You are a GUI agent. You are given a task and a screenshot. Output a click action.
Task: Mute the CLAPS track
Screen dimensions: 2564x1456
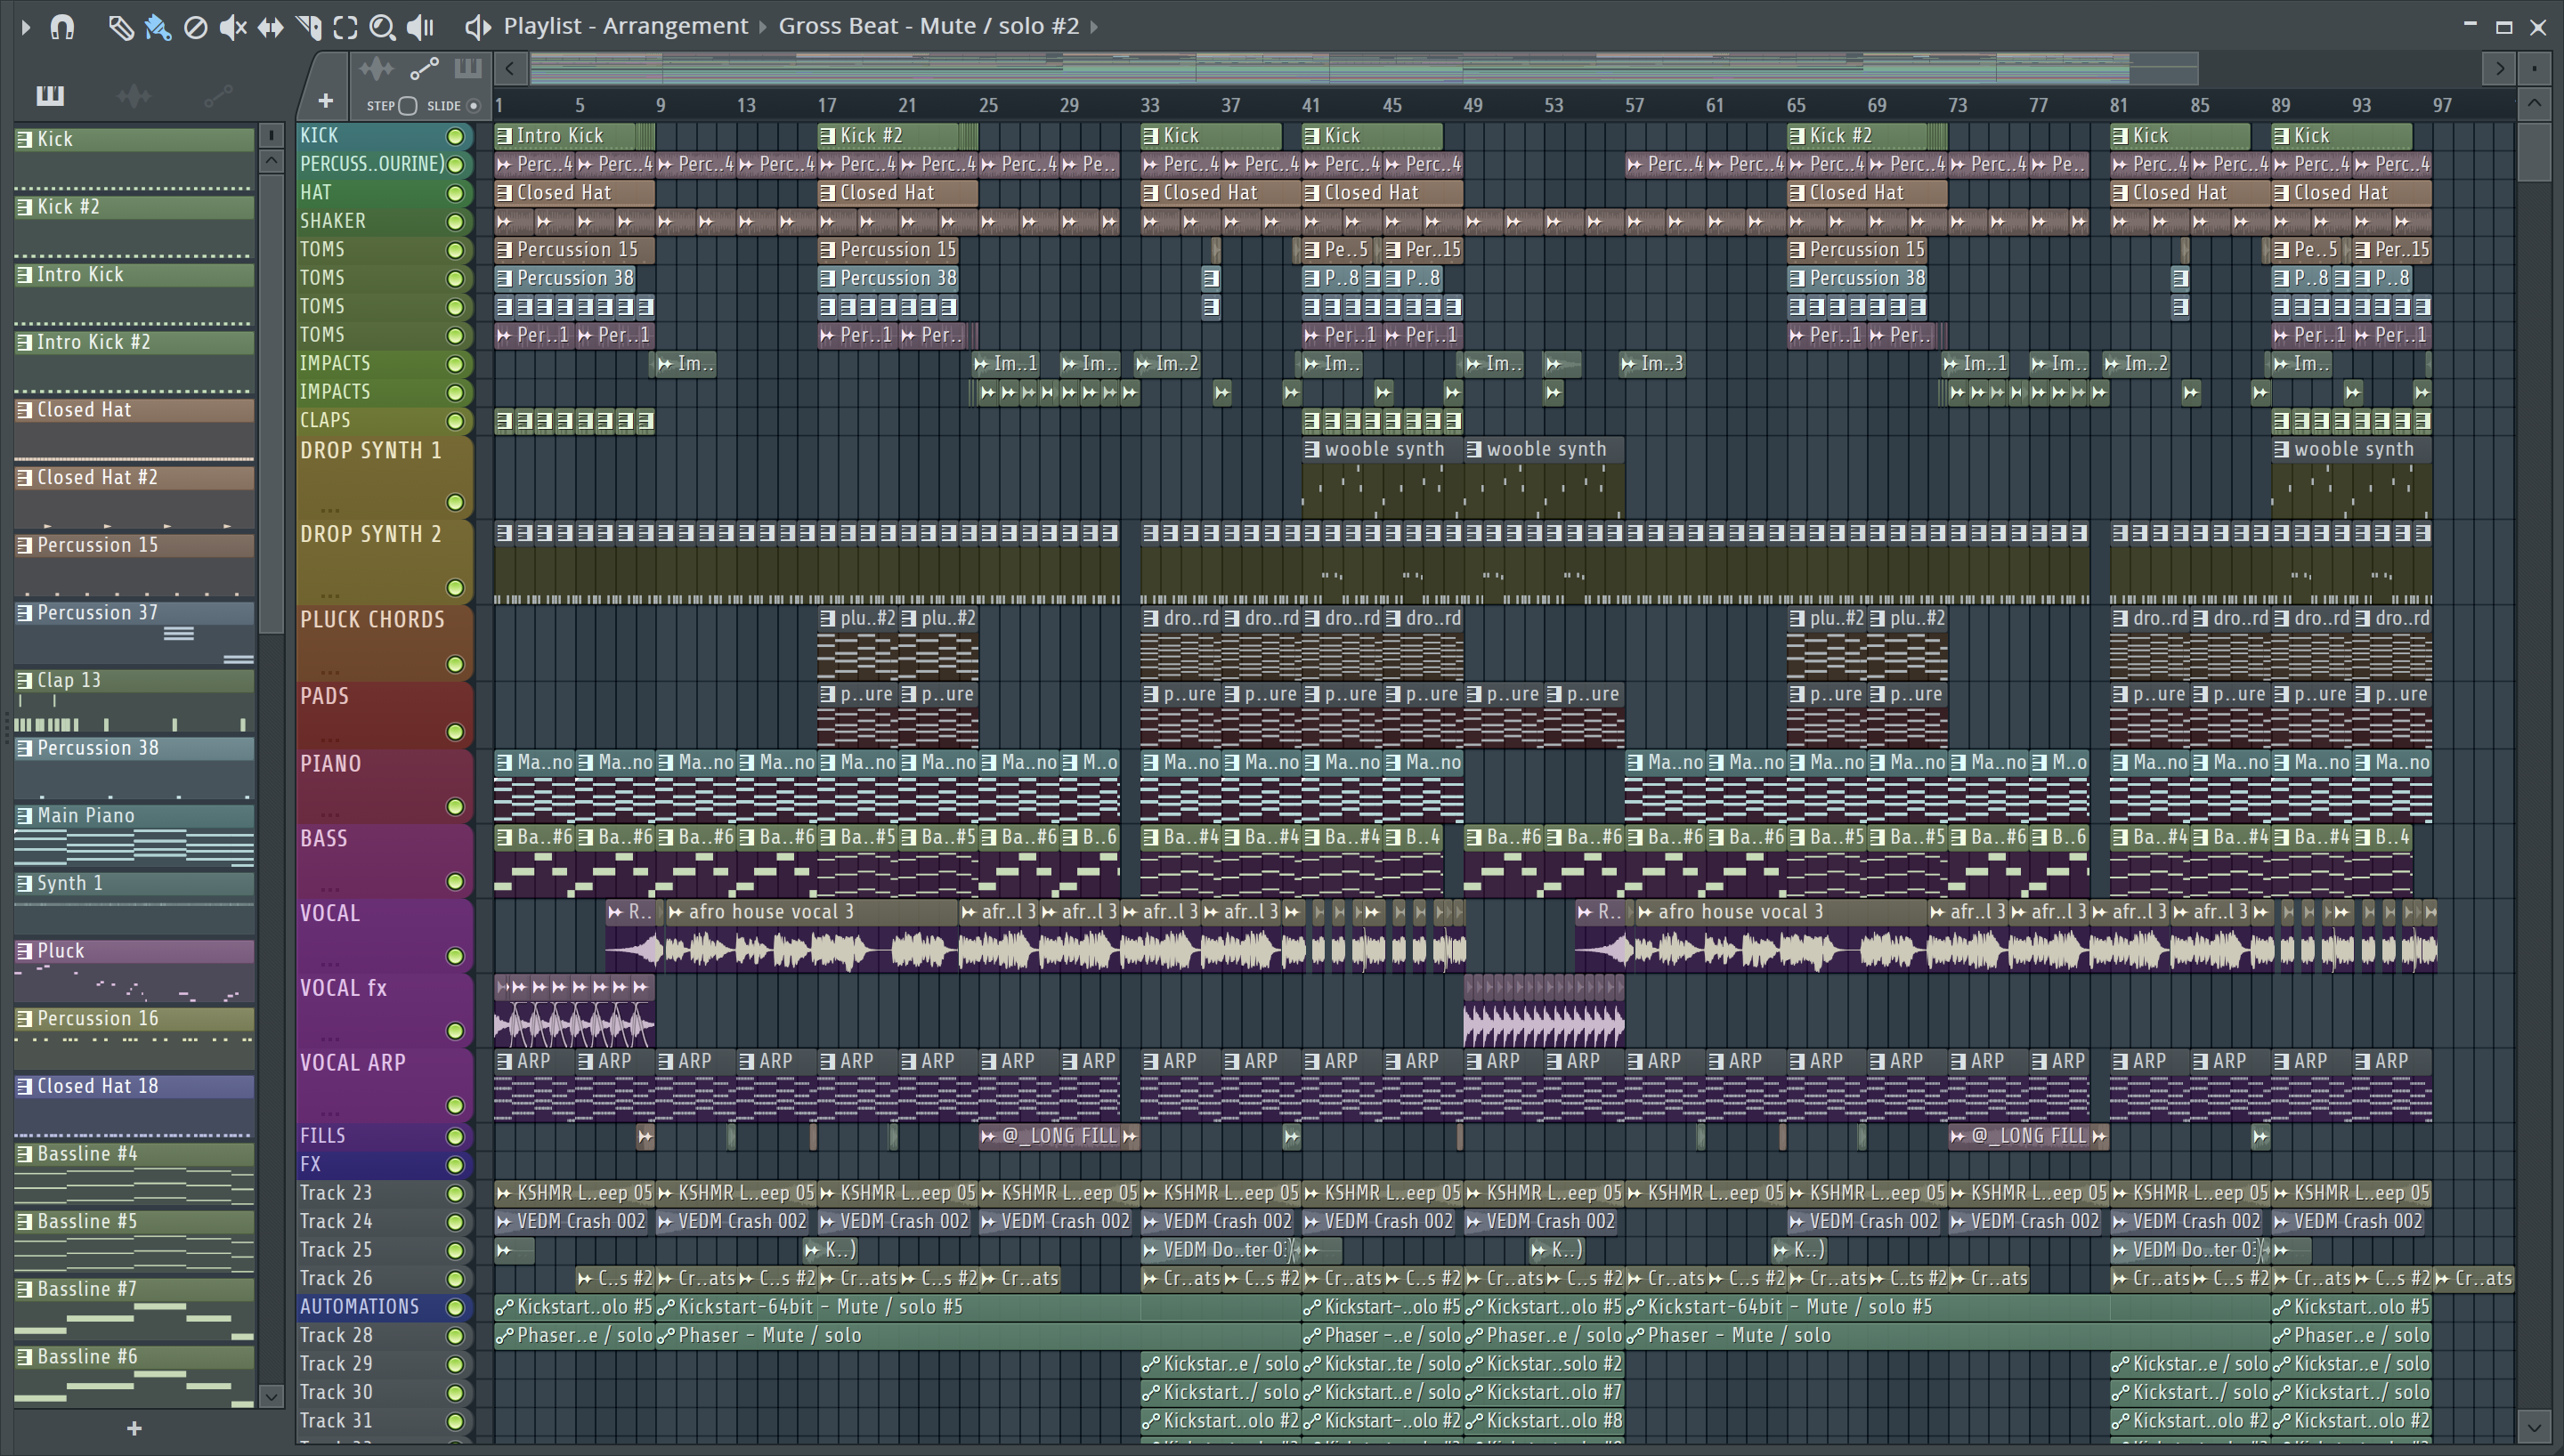point(455,421)
